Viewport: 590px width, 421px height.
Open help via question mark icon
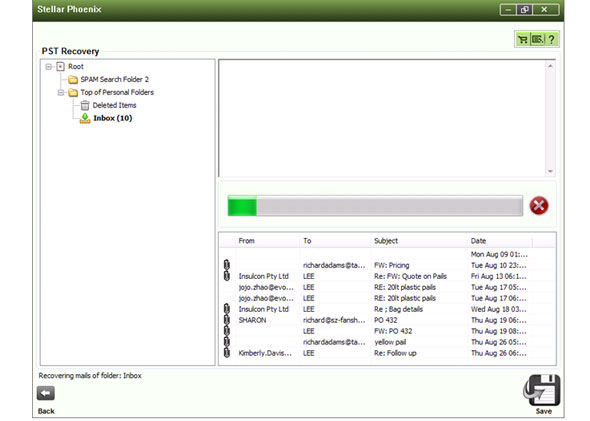(552, 40)
